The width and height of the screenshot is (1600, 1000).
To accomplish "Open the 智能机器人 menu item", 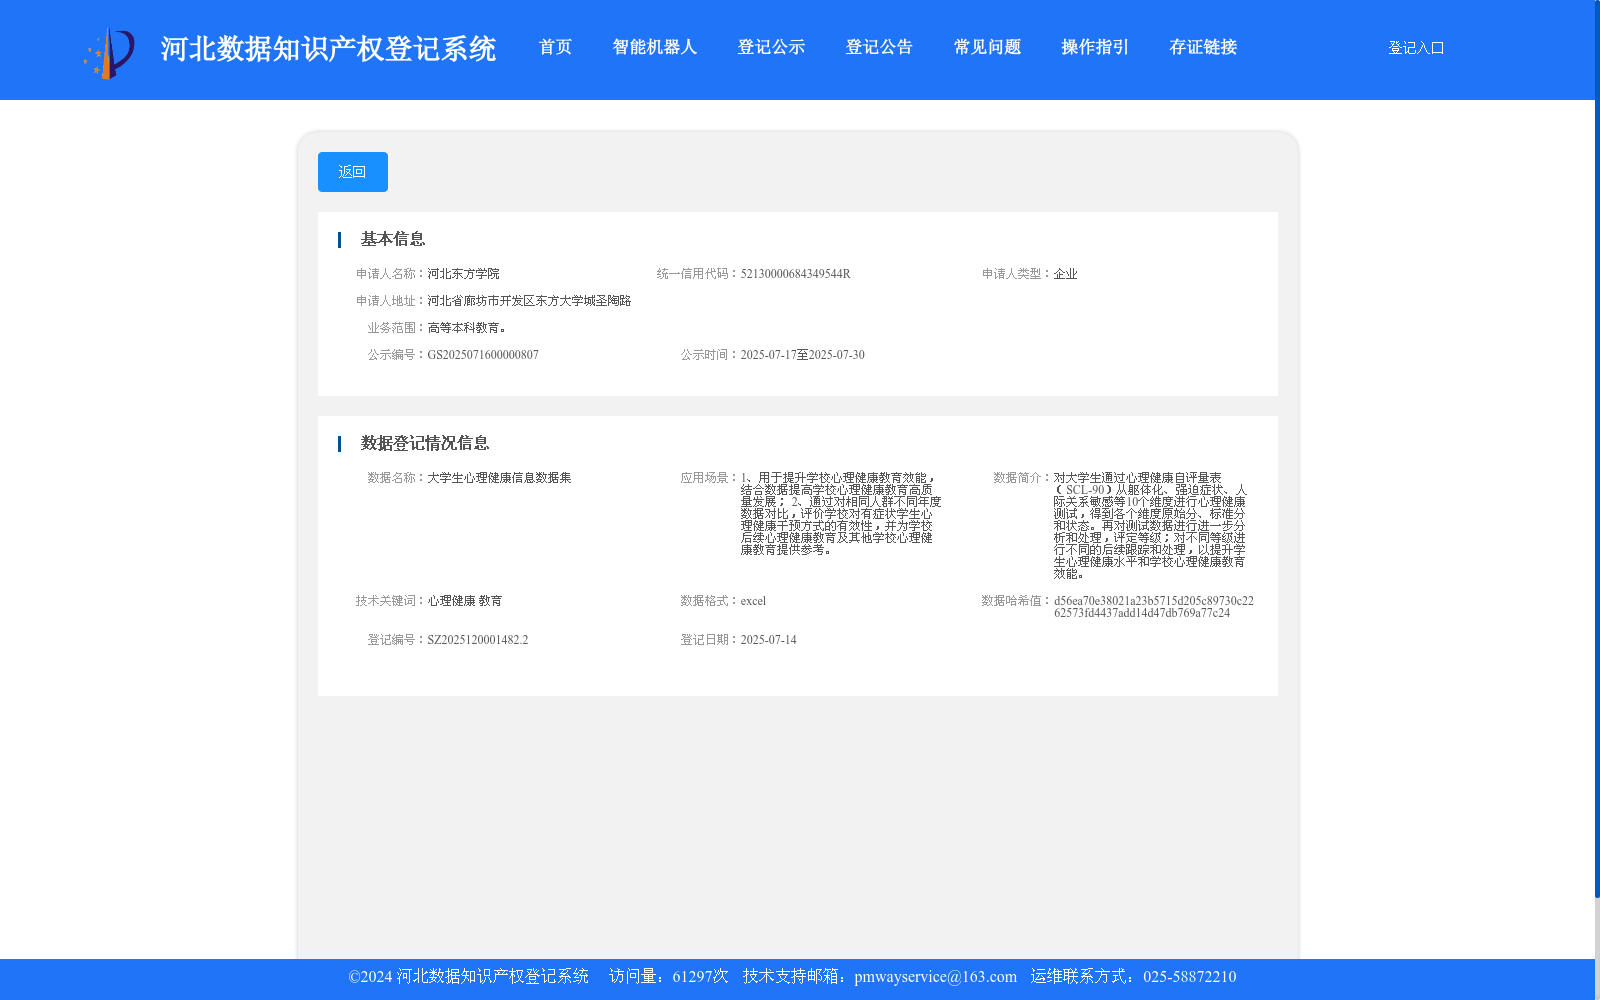I will point(654,47).
